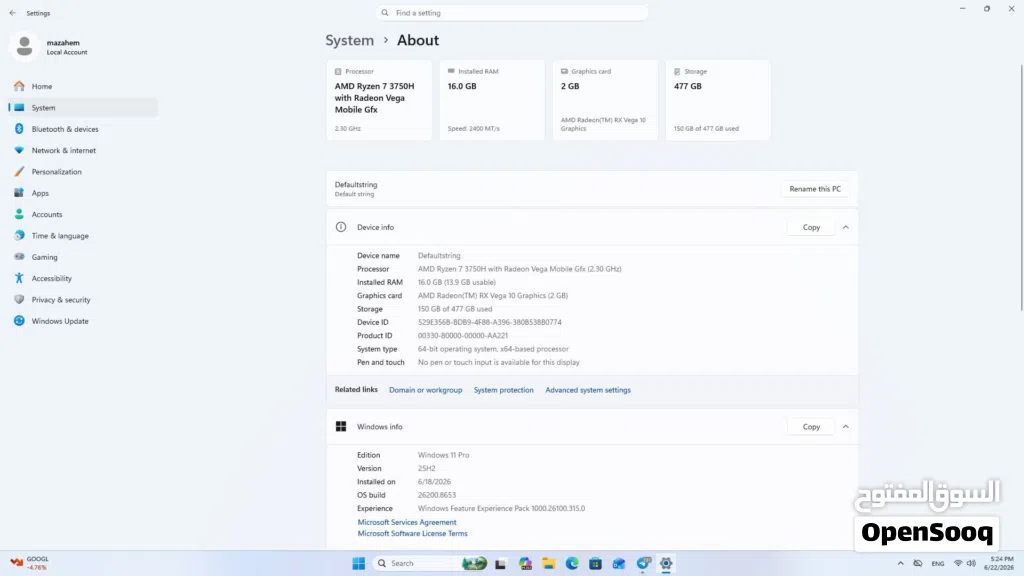1024x576 pixels.
Task: Open Task View on the taskbar
Action: point(501,564)
